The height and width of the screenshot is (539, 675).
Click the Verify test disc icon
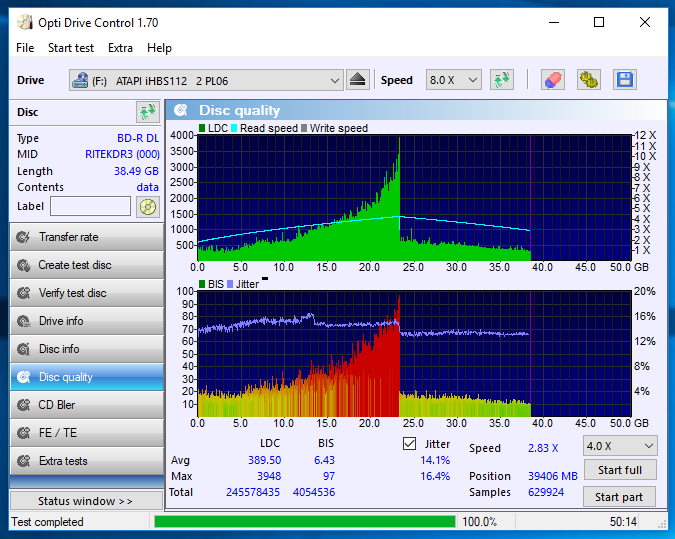23,293
